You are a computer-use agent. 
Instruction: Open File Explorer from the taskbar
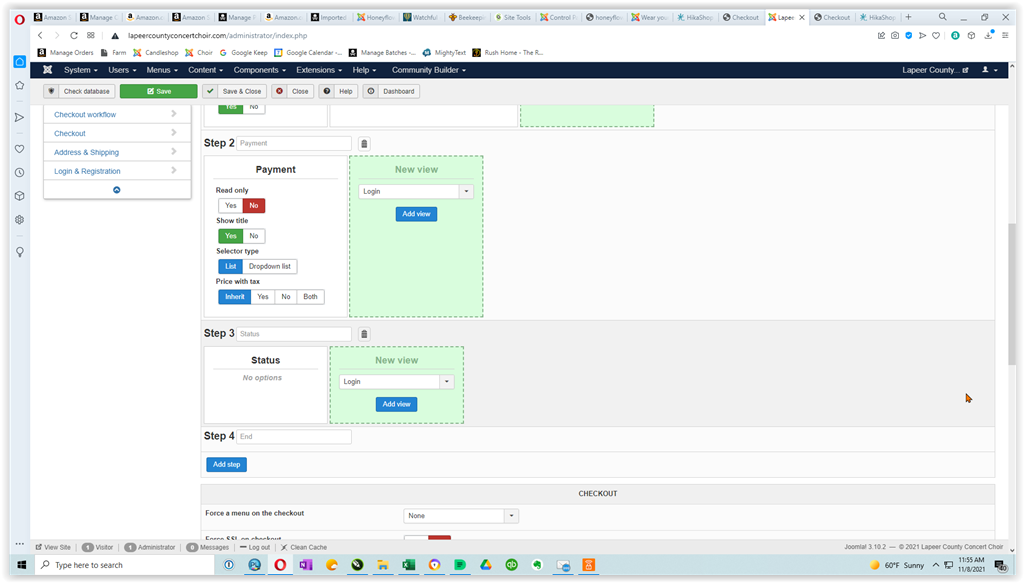383,565
